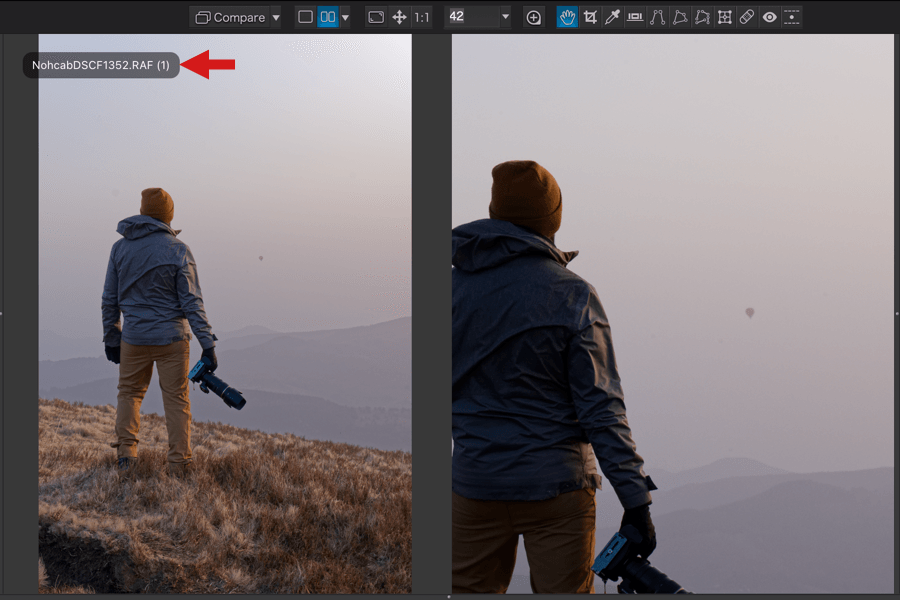This screenshot has width=900, height=600.
Task: Zoom to 1:1 magnification
Action: click(x=422, y=17)
